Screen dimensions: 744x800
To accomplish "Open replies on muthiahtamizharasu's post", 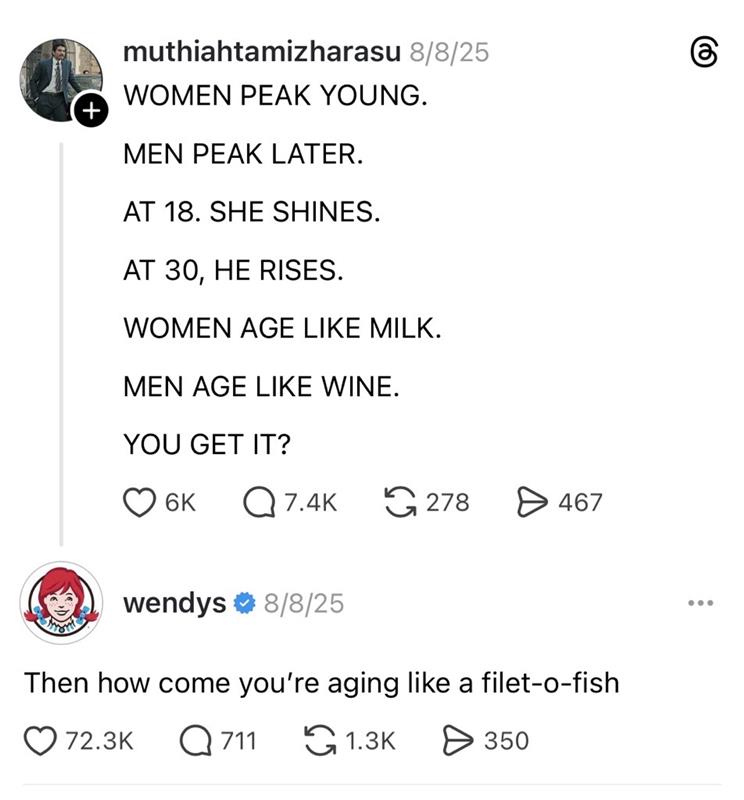I will (259, 501).
